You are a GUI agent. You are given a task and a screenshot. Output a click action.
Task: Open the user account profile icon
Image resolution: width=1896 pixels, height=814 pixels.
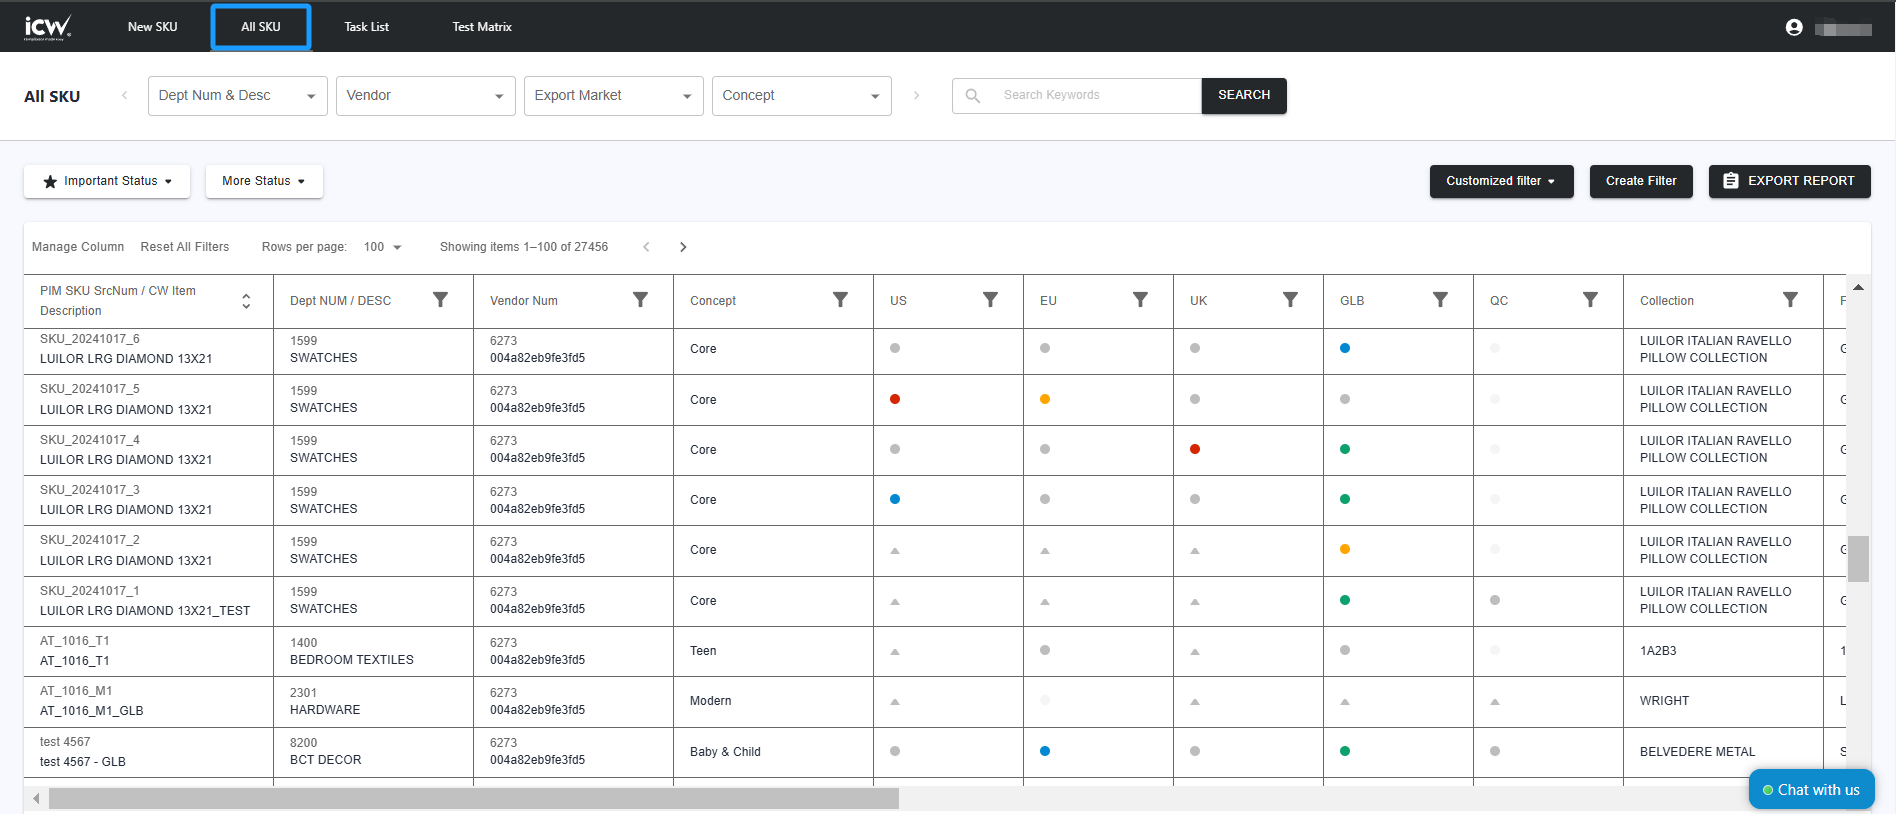[1794, 28]
